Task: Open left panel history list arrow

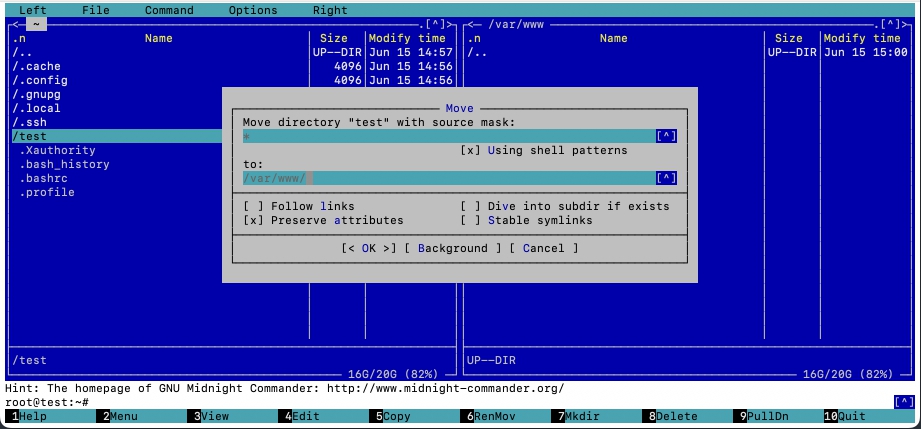Action: [x=435, y=25]
